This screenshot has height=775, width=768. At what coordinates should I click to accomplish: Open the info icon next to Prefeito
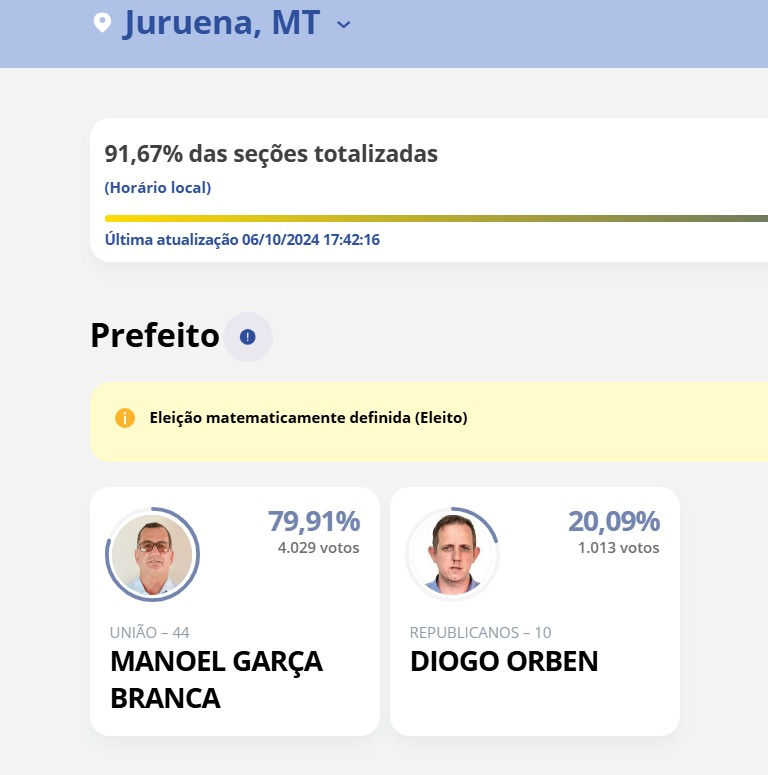click(248, 337)
